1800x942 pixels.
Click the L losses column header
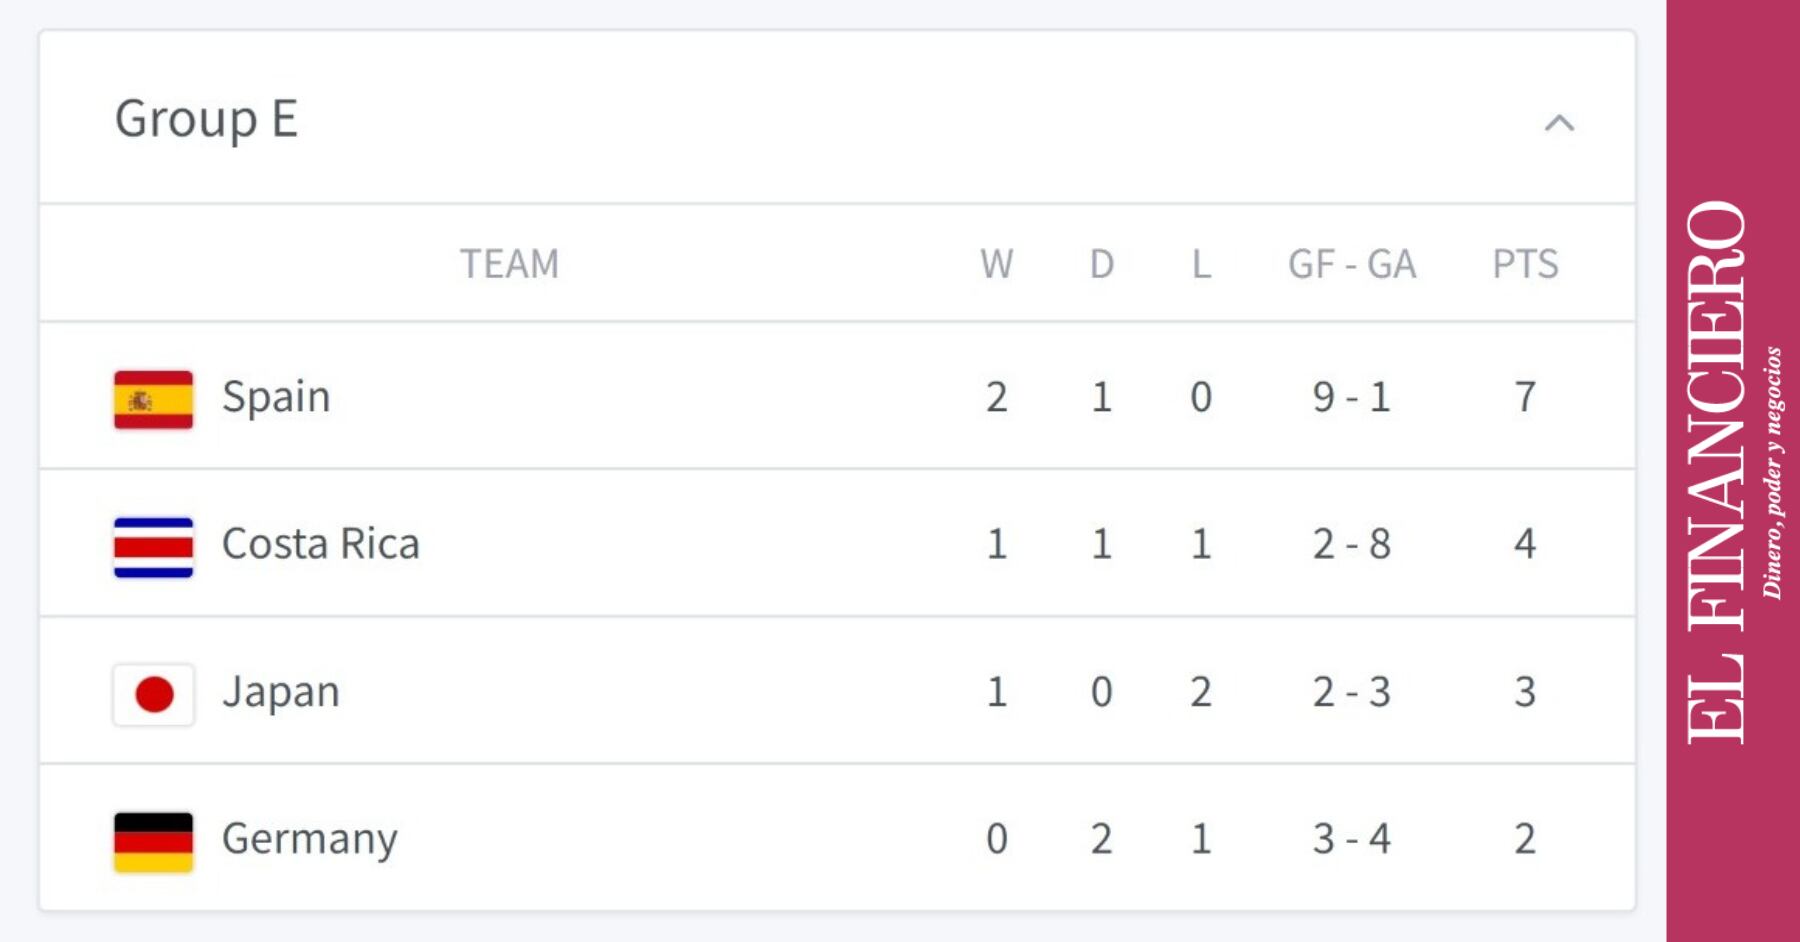1201,264
